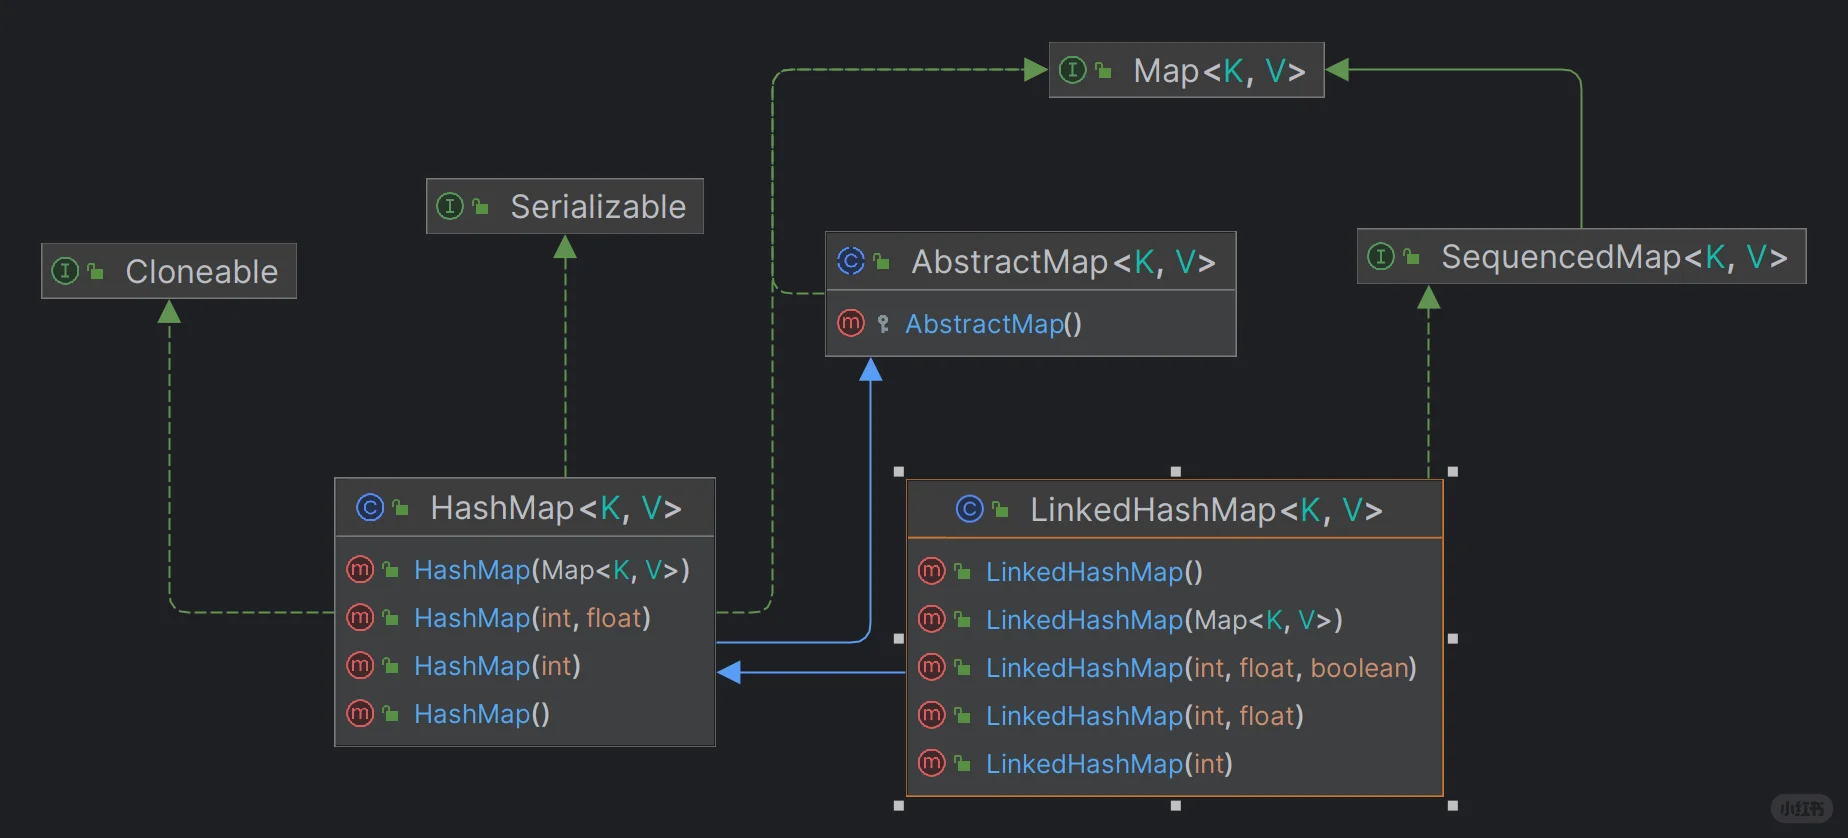
Task: Click the method icon of HashMap(int) in HashMap node
Action: [360, 666]
